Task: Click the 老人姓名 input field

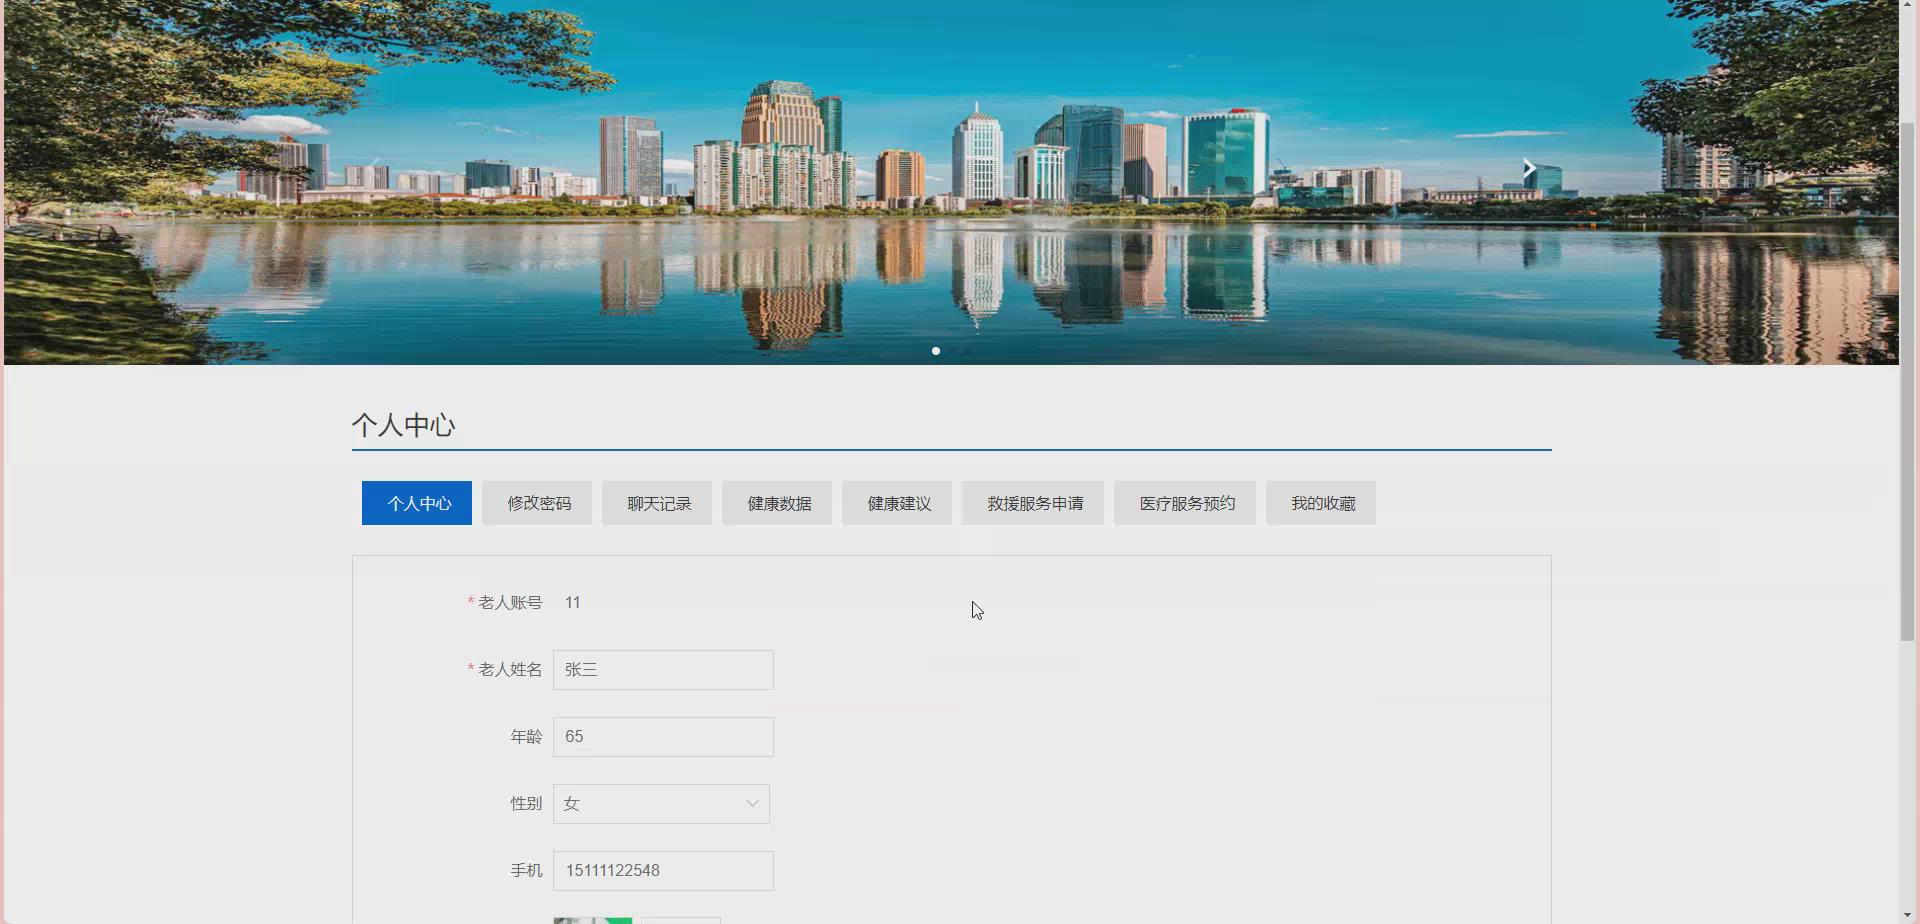Action: tap(663, 670)
